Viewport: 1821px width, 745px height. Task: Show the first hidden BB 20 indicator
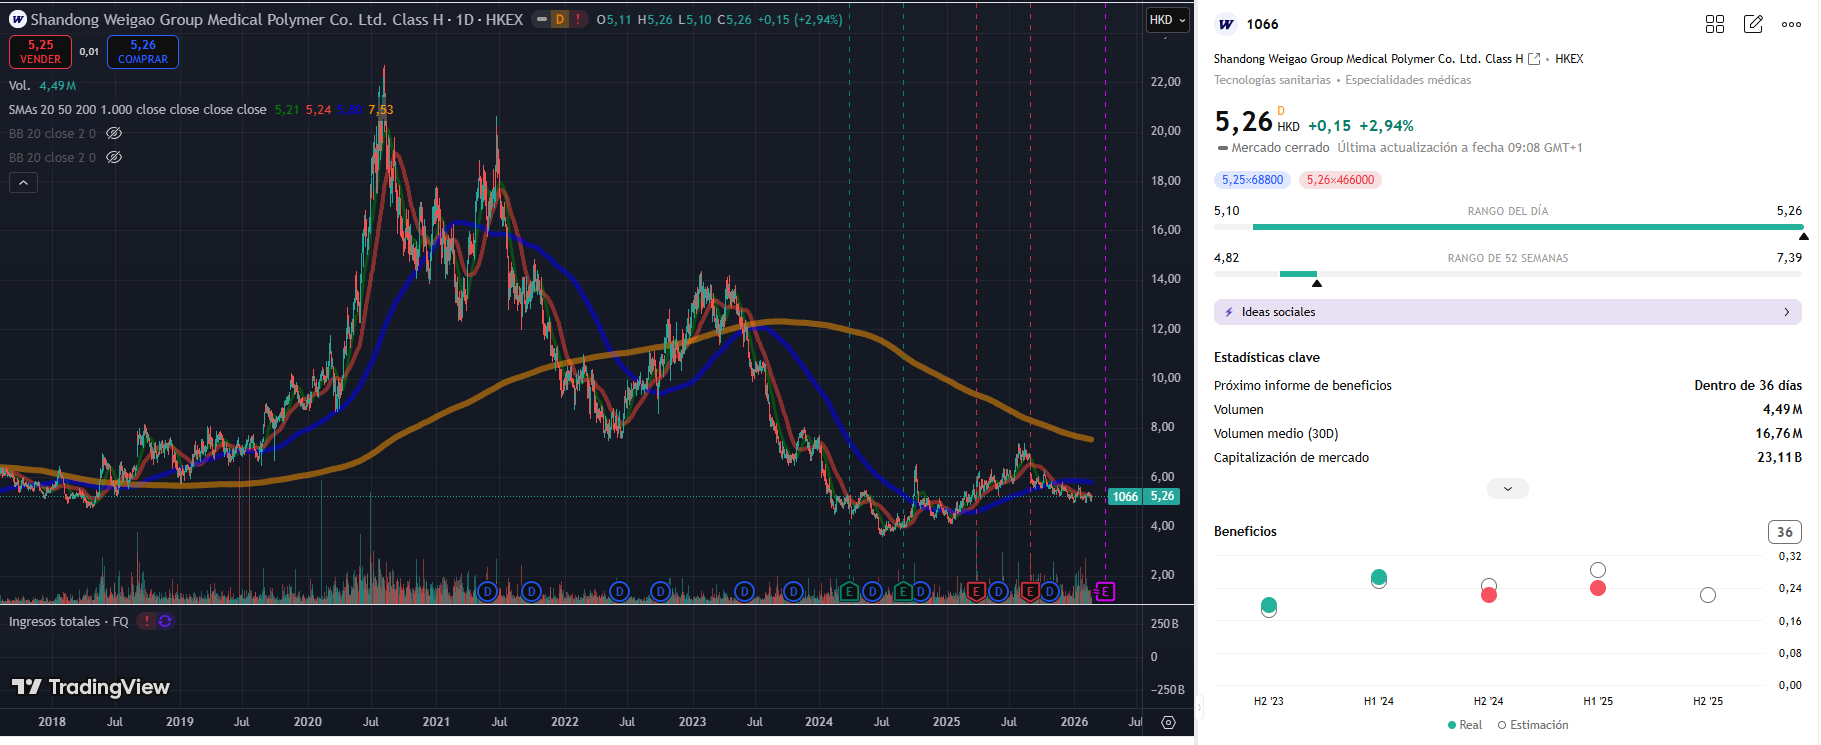(x=114, y=133)
